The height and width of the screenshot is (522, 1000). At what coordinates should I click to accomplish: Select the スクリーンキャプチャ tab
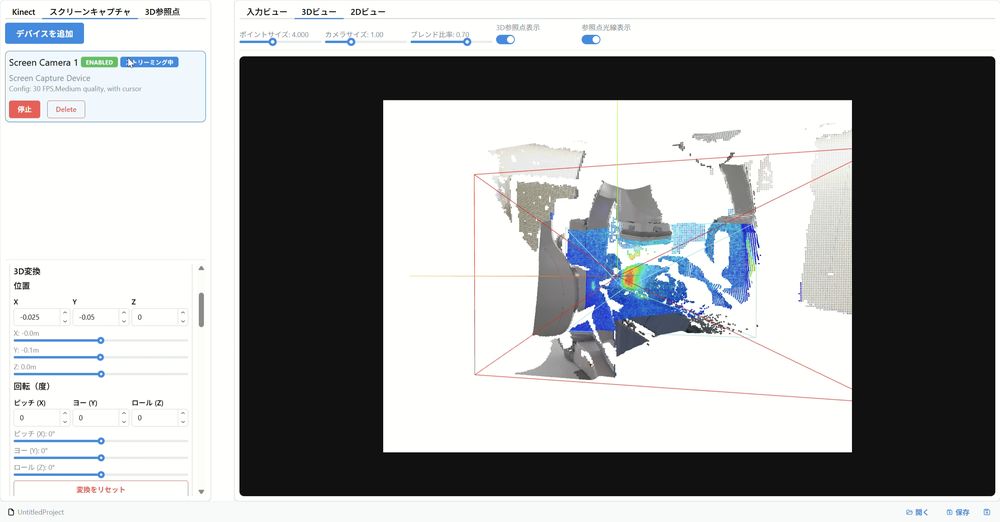pos(90,11)
